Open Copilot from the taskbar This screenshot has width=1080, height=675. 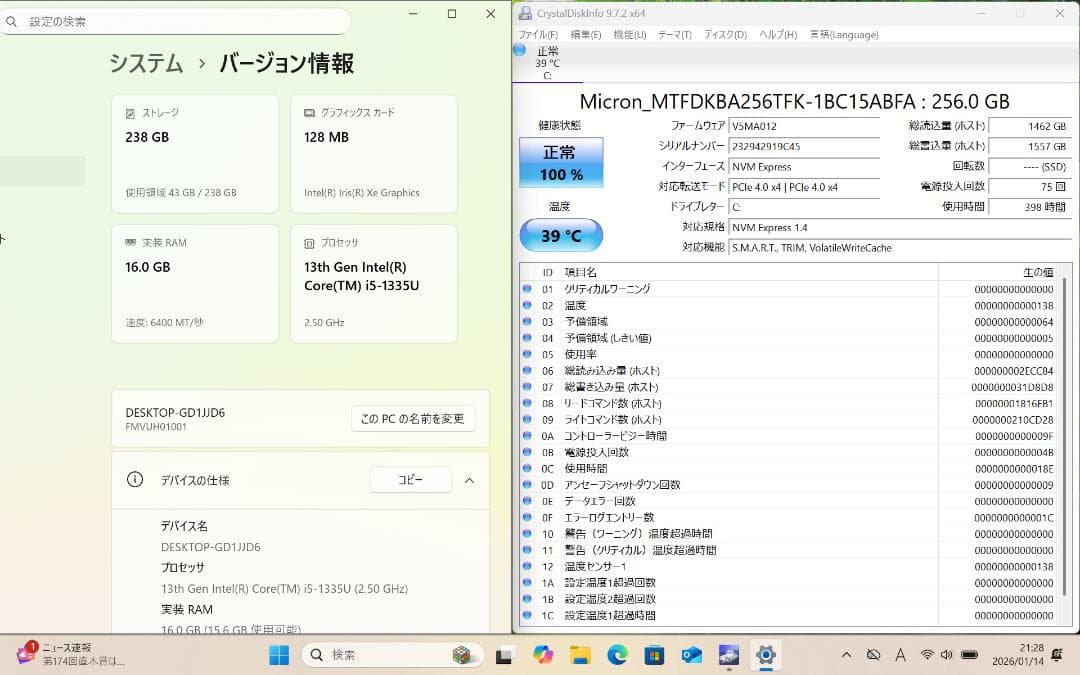pyautogui.click(x=543, y=655)
